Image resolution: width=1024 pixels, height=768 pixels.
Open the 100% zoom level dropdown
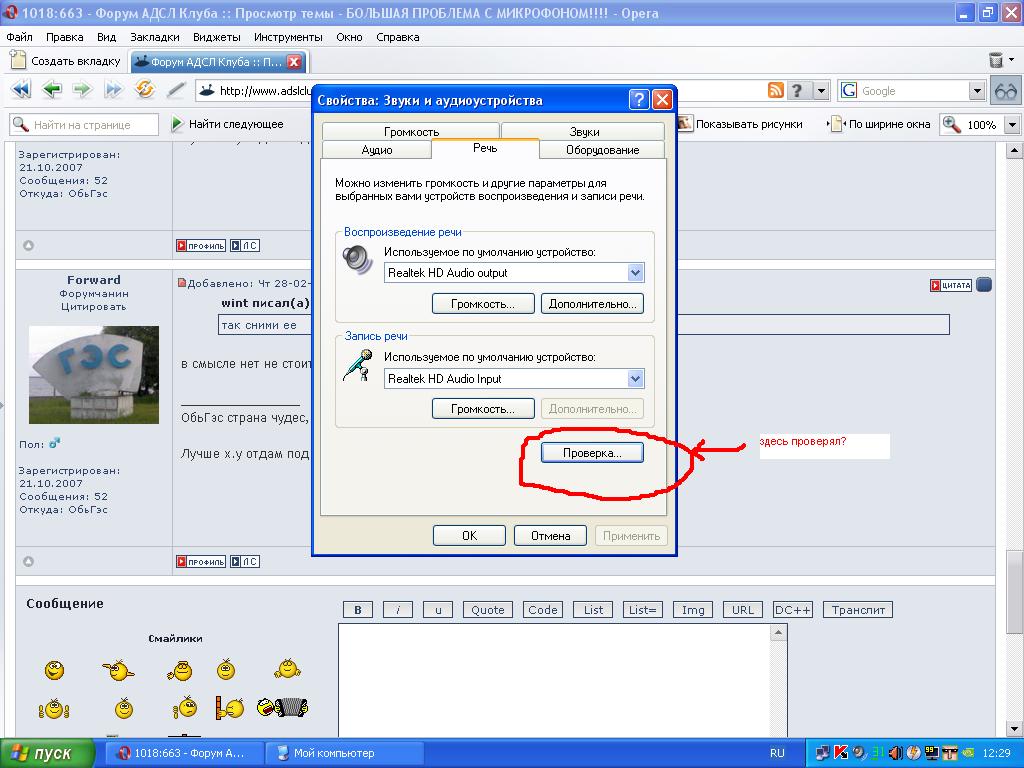point(1011,125)
